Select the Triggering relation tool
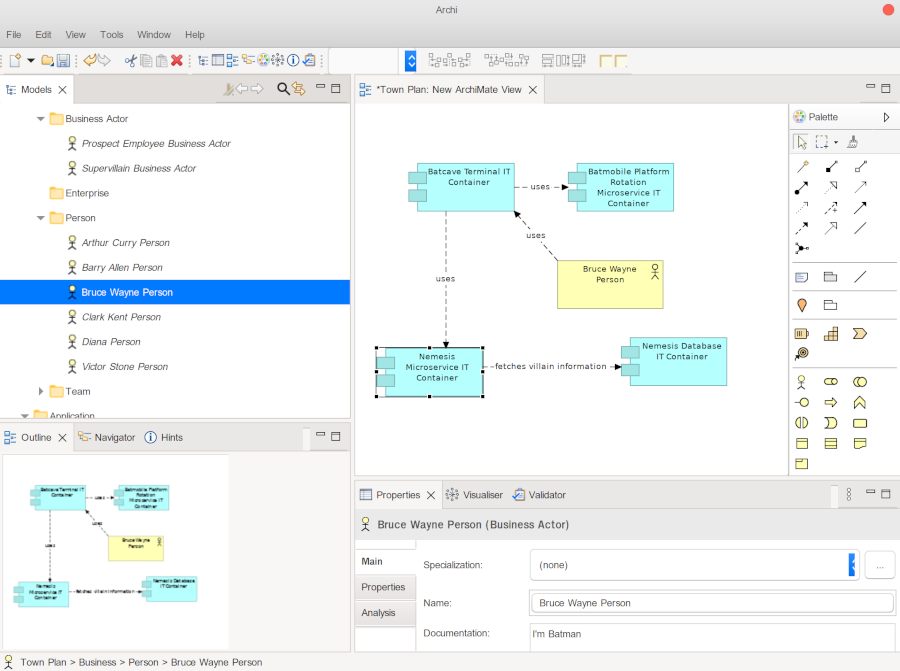 coord(860,208)
